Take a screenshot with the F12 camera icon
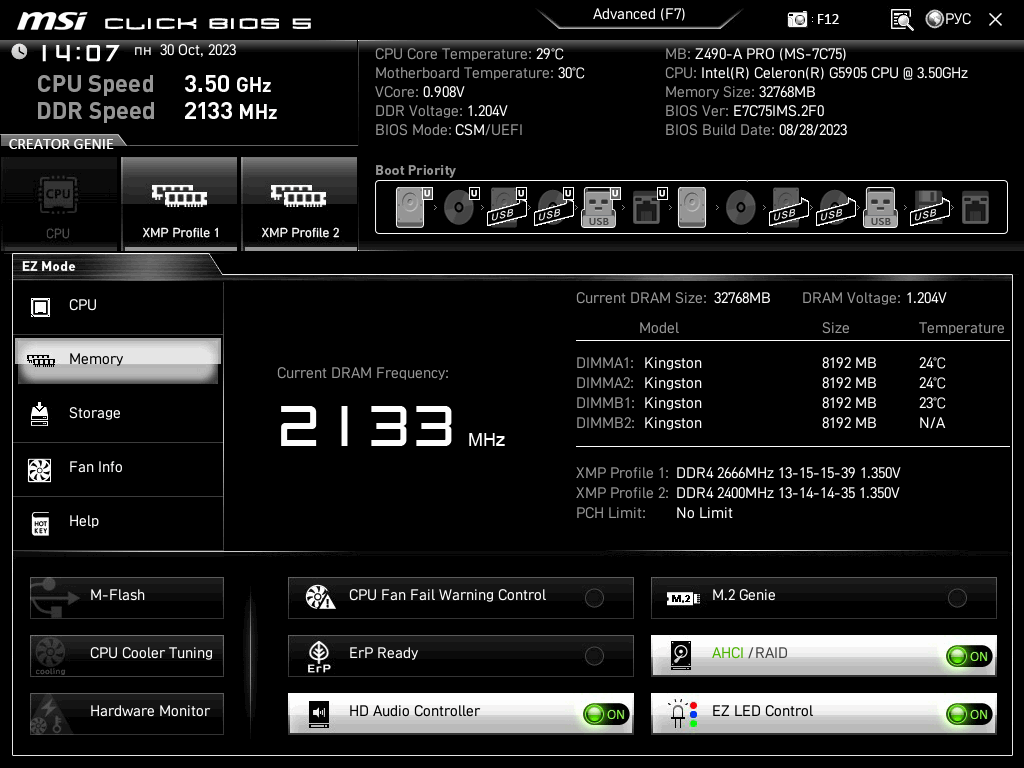 [797, 20]
